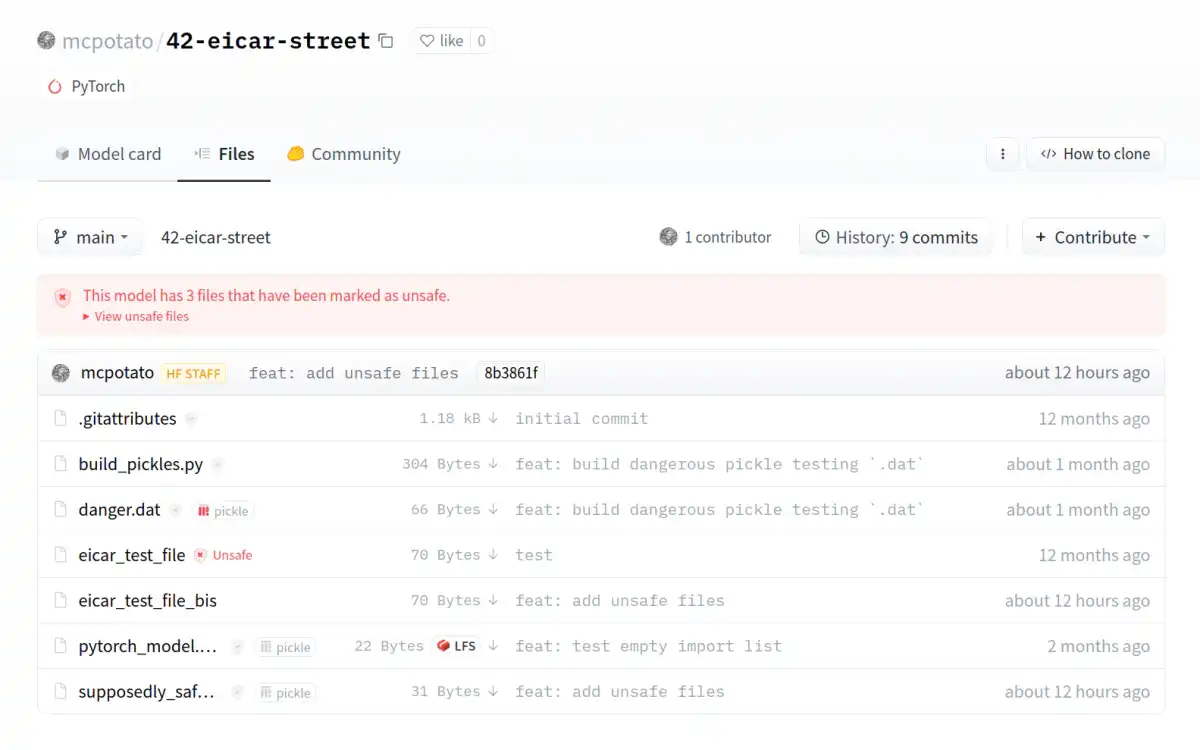Open the danger.dat file
Image resolution: width=1200 pixels, height=750 pixels.
point(119,509)
